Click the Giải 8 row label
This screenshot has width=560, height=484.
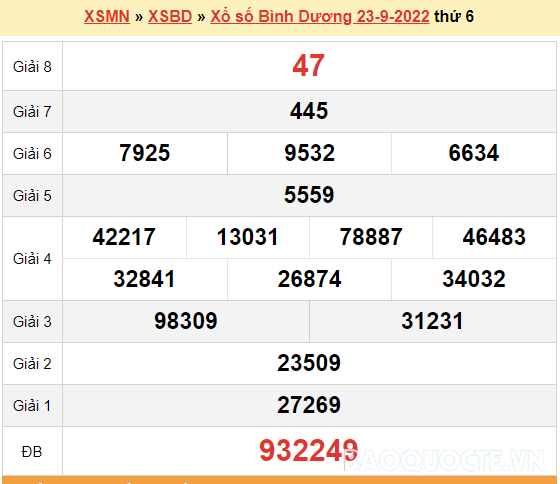[x=32, y=67]
